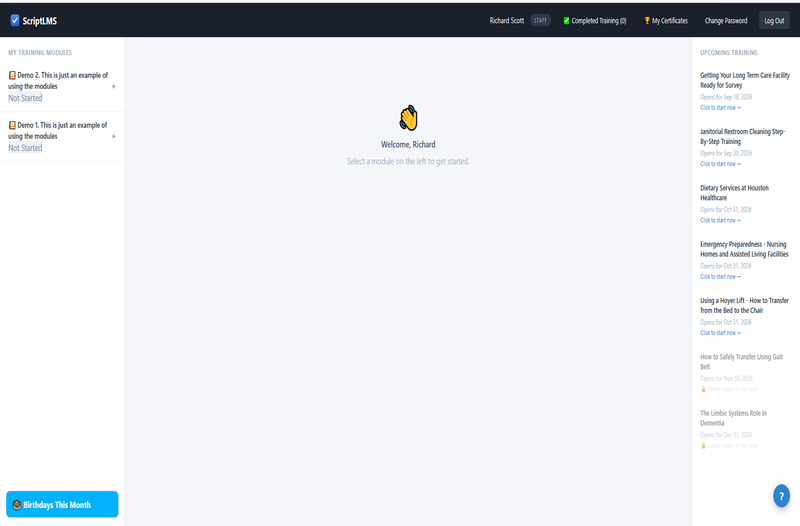
Task: Click the lock icon under Gait Belt training
Action: click(x=703, y=389)
